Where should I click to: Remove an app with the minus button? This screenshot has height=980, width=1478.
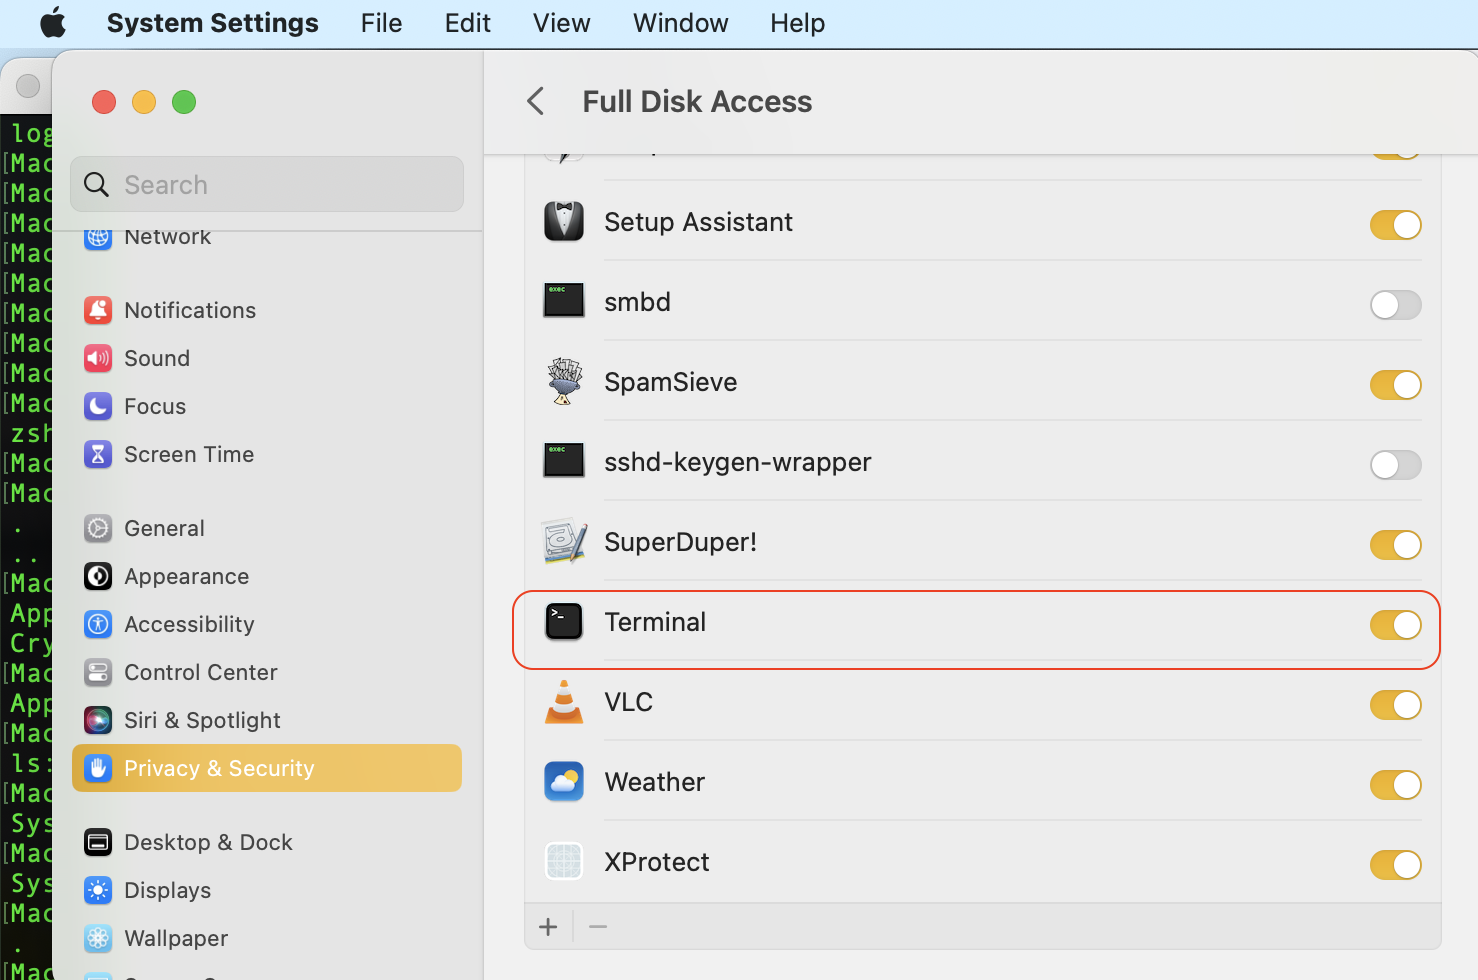pyautogui.click(x=598, y=926)
